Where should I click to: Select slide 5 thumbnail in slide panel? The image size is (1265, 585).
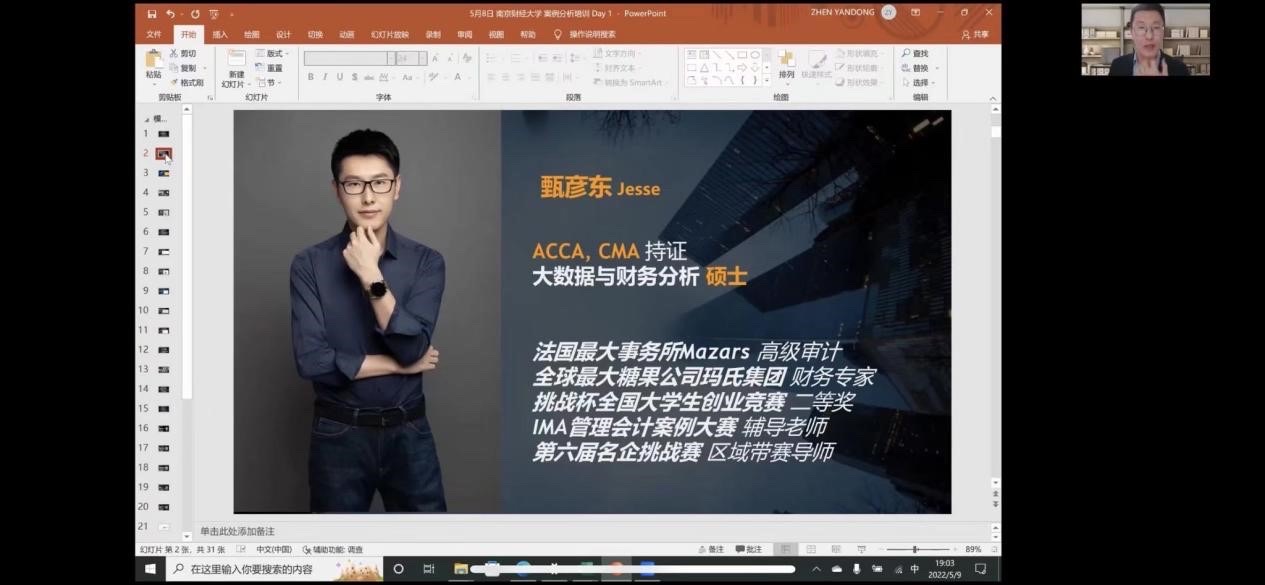pos(163,212)
